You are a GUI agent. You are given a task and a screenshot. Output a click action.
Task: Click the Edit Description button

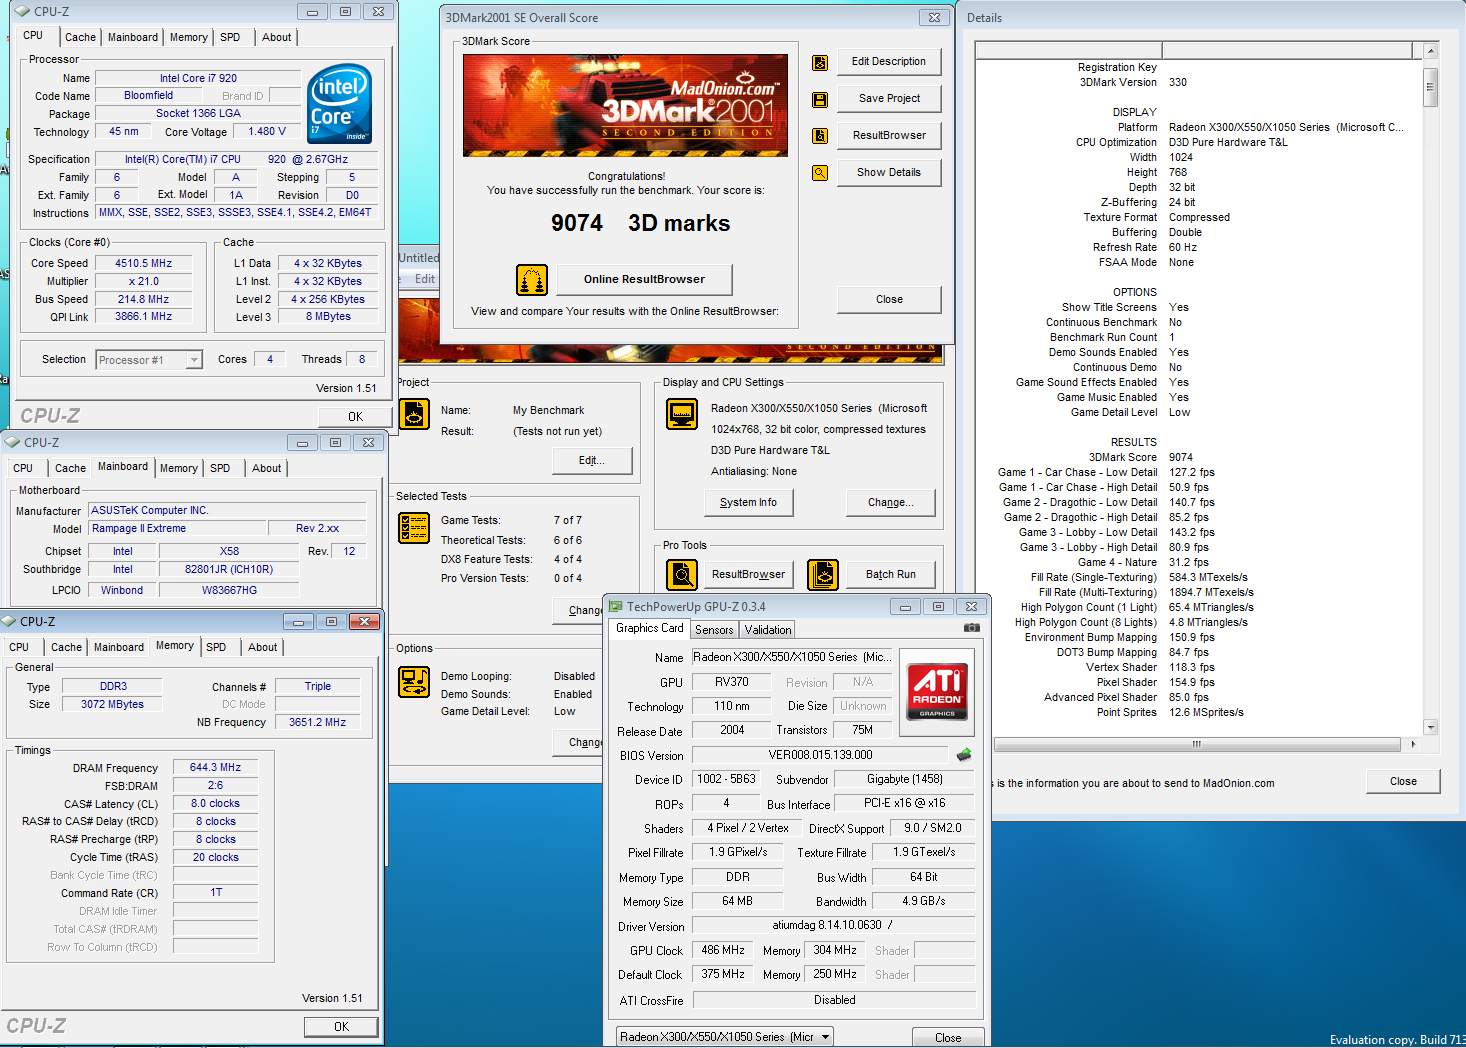[889, 62]
